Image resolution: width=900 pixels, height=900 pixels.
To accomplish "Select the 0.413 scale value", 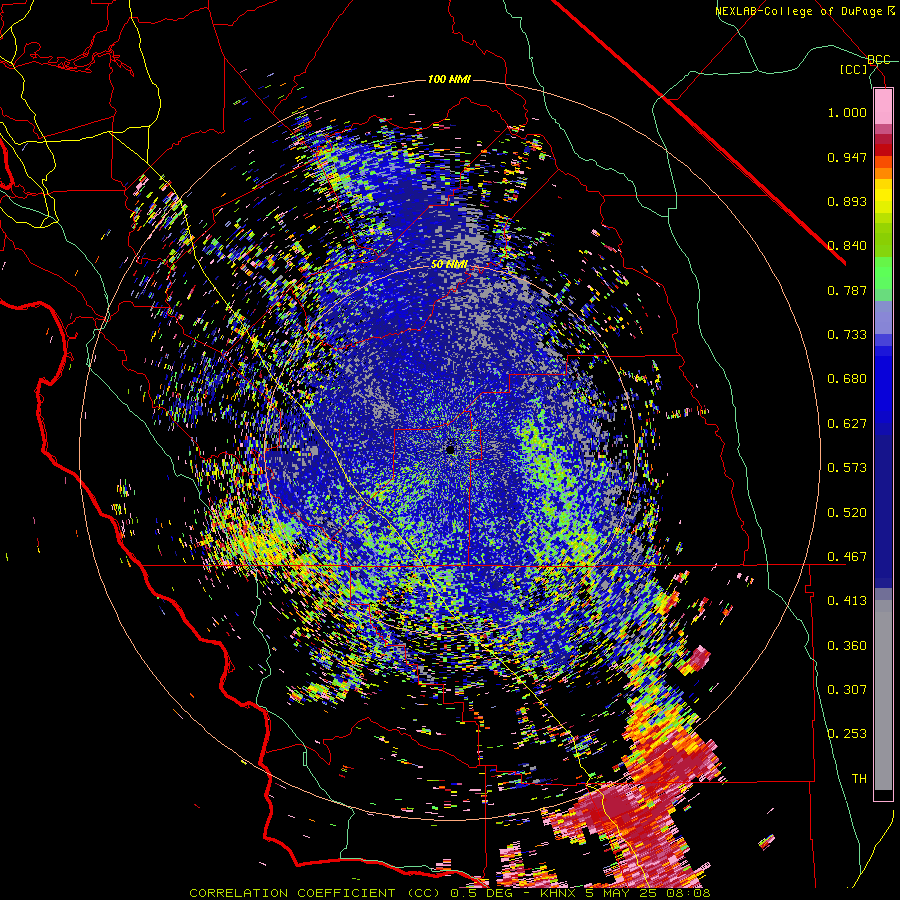I will (847, 601).
